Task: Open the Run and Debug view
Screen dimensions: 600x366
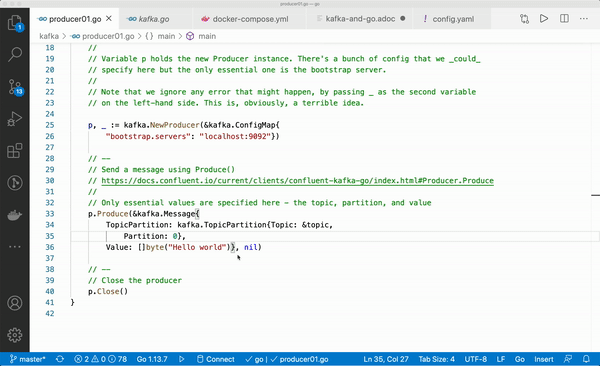Action: [15, 119]
